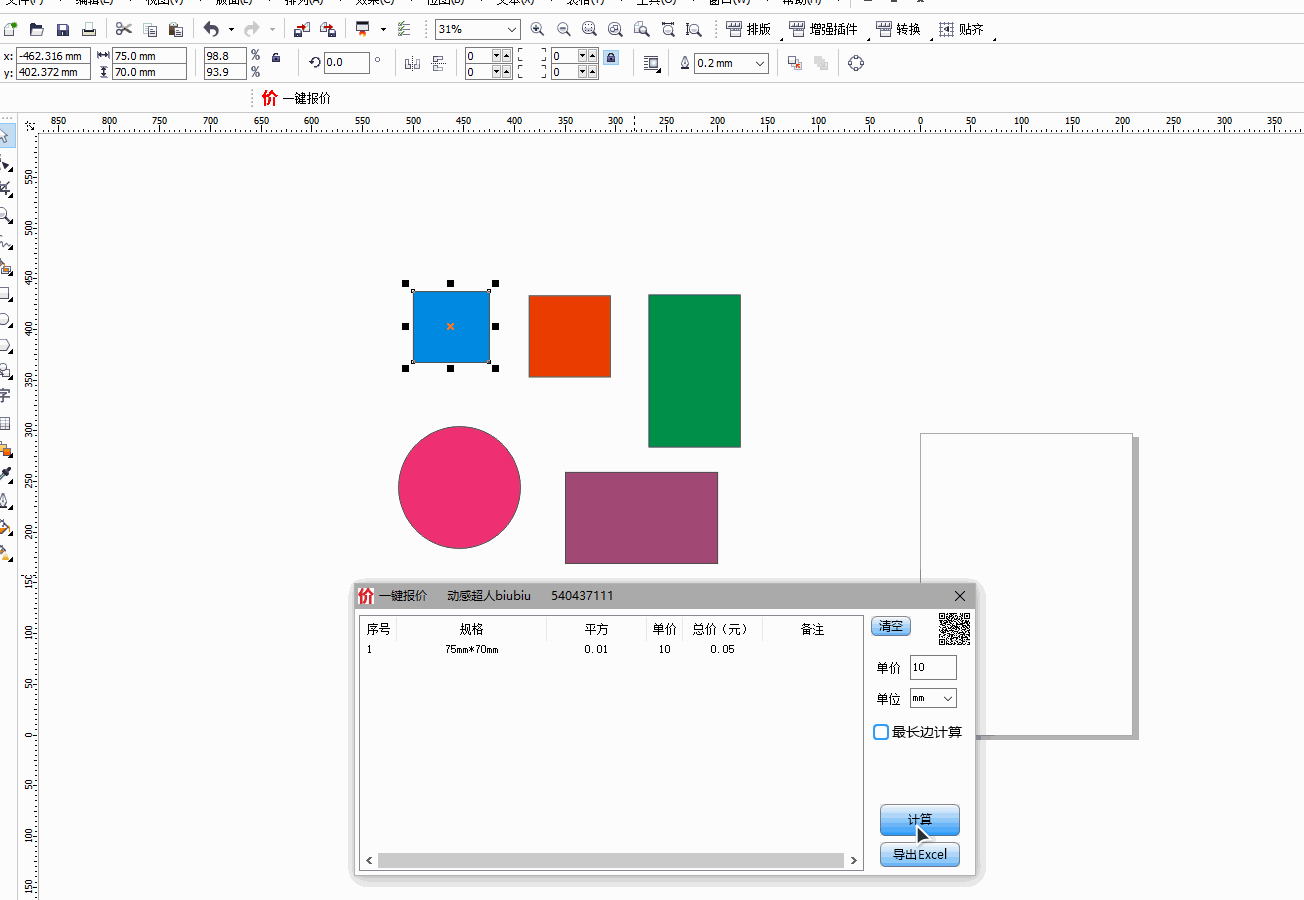This screenshot has width=1304, height=900.
Task: Select the Rectangle tool in toolbox
Action: tap(5, 294)
